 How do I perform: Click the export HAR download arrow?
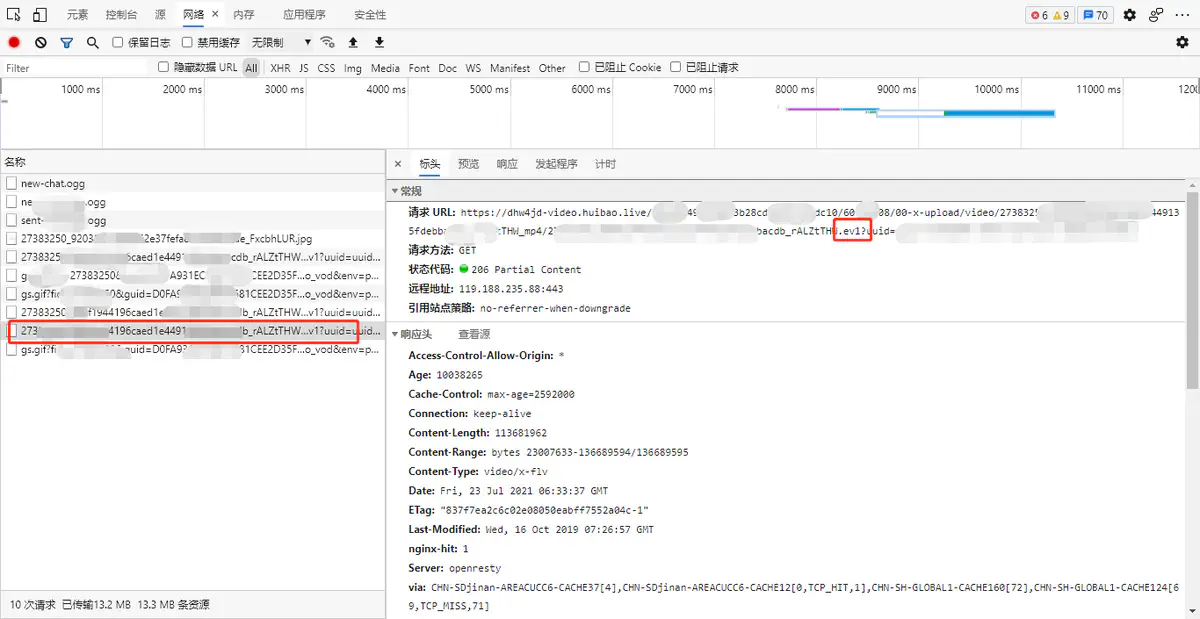pyautogui.click(x=379, y=43)
